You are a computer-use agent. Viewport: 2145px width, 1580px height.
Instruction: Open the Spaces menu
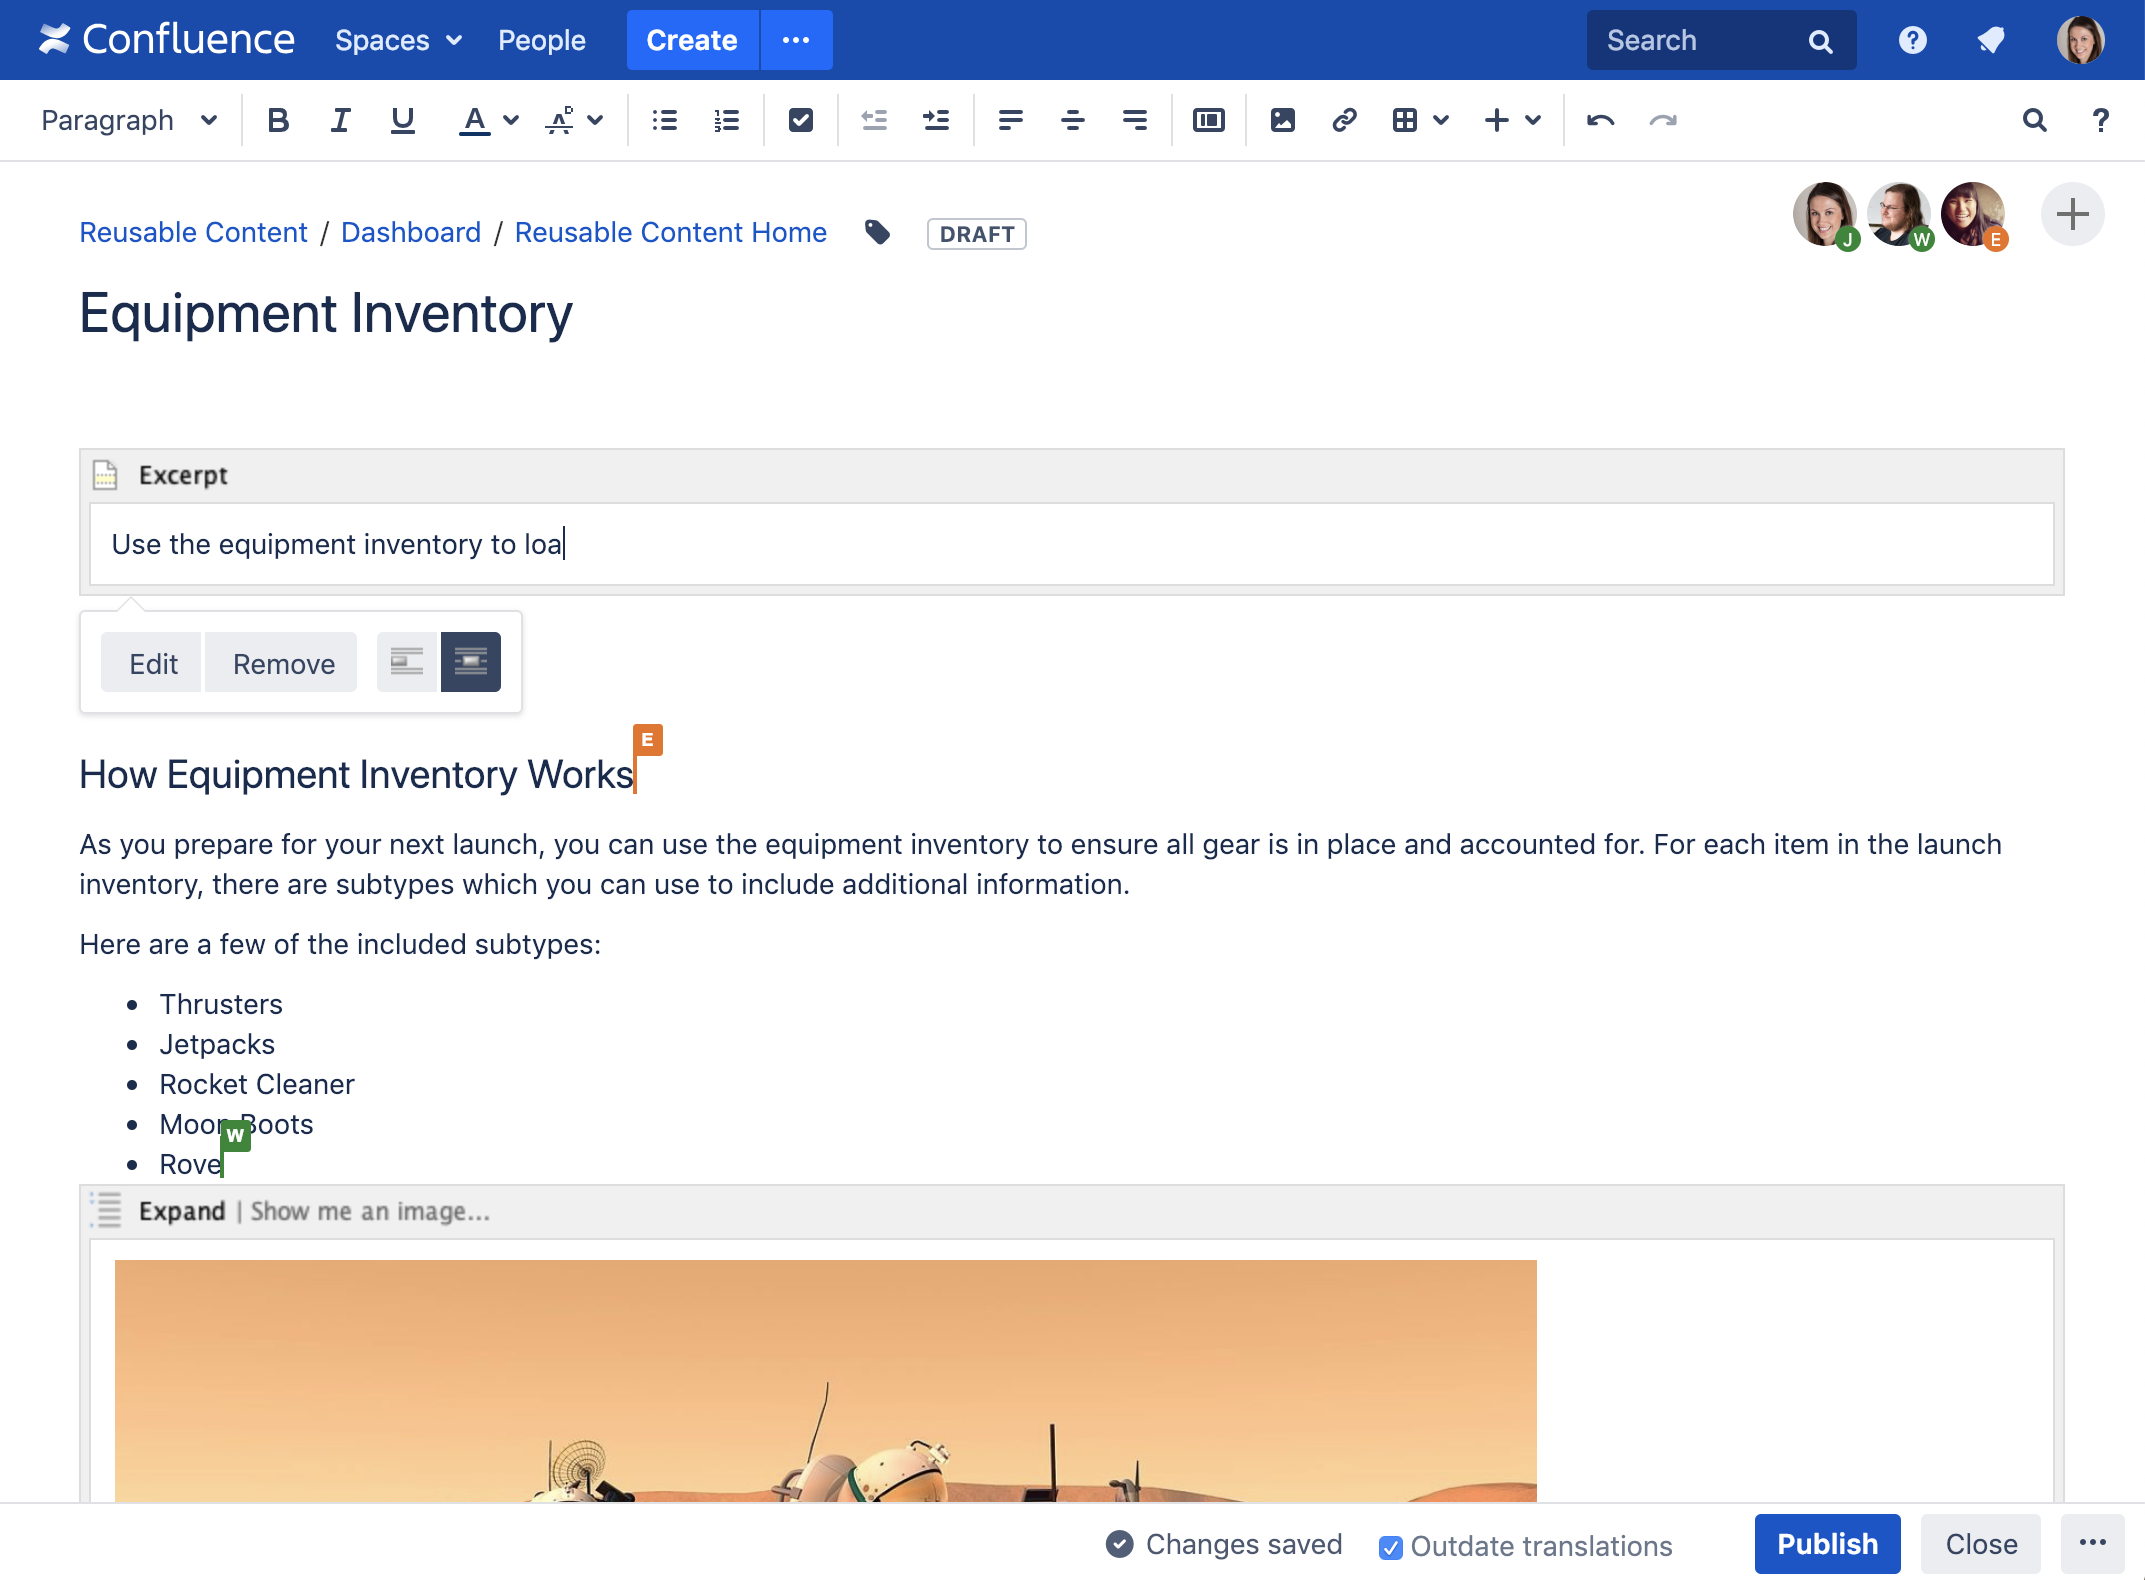pos(398,40)
